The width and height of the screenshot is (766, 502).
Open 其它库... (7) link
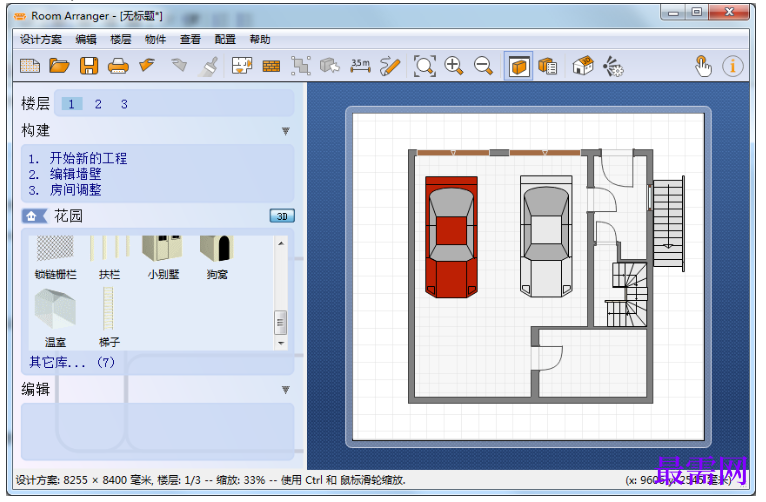(72, 362)
